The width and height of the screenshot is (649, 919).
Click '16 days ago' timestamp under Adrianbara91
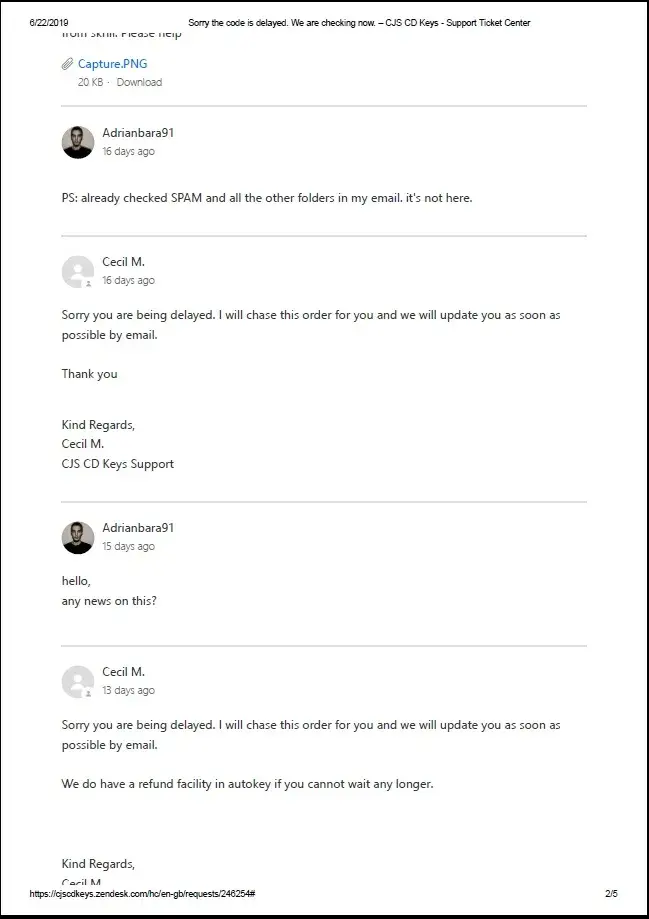coord(128,152)
